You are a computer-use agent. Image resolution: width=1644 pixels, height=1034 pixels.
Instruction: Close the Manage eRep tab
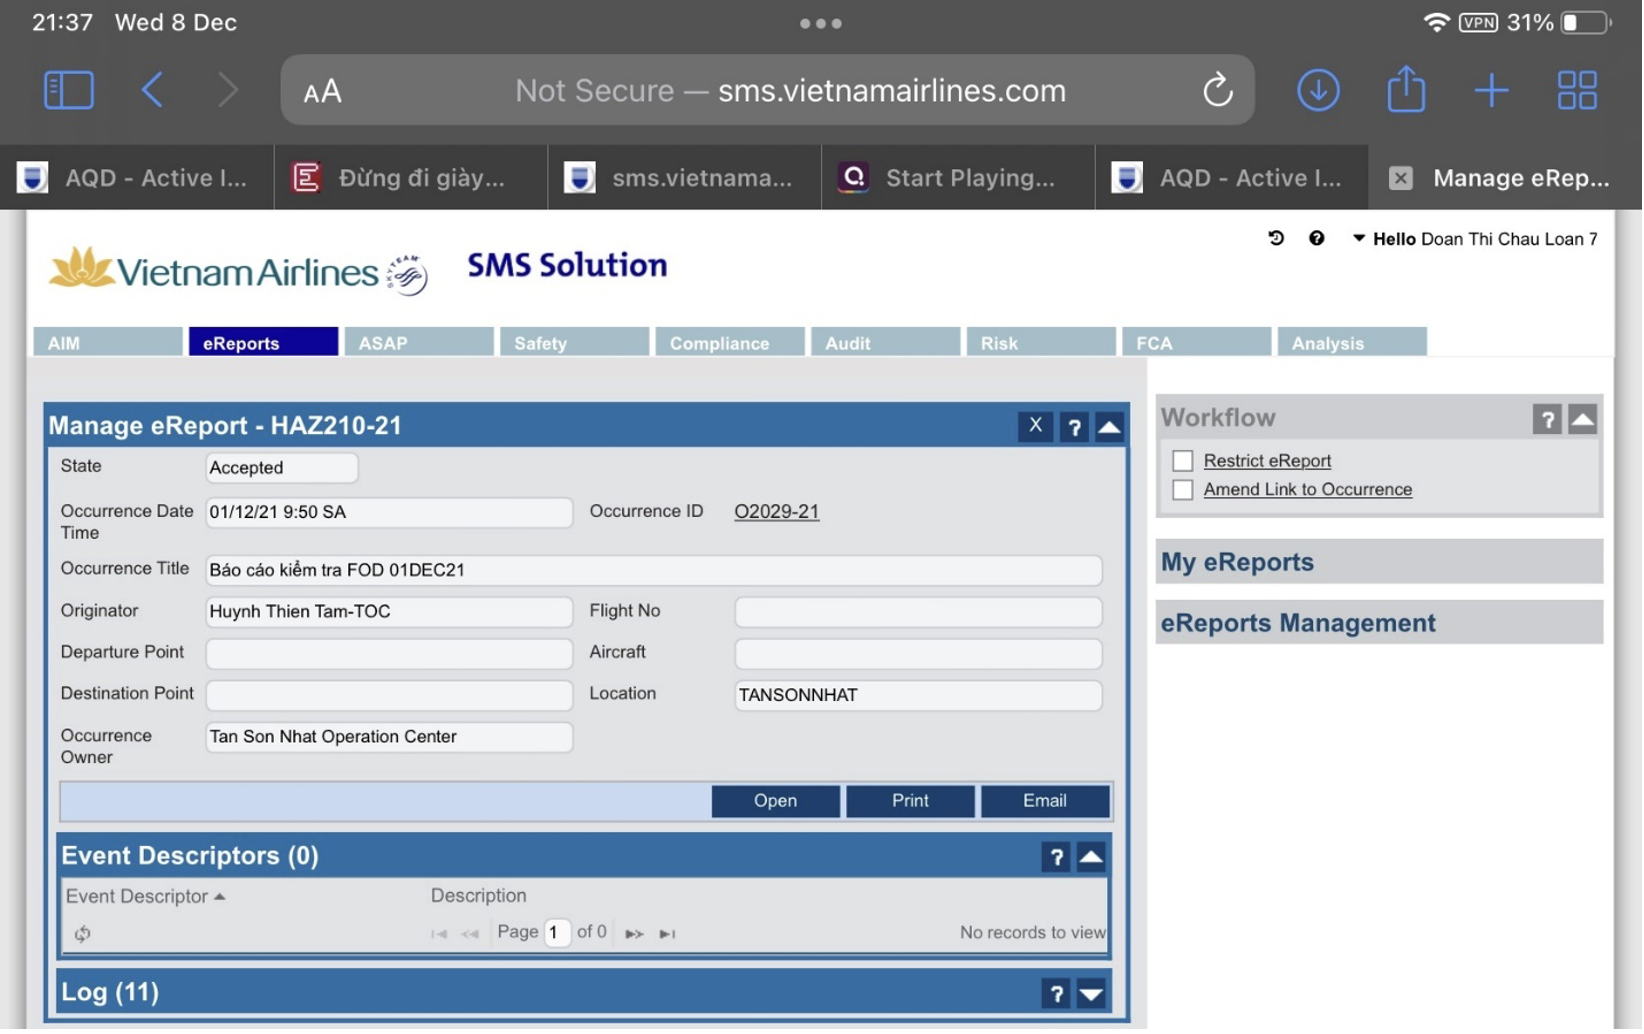coord(1400,178)
